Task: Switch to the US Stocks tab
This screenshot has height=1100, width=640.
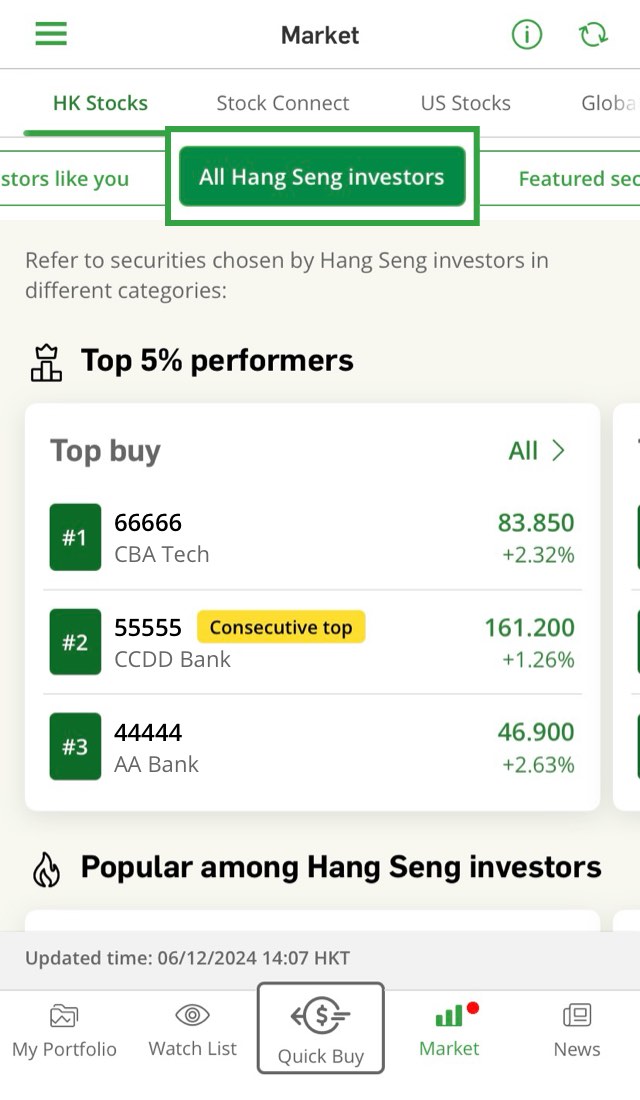Action: click(465, 103)
